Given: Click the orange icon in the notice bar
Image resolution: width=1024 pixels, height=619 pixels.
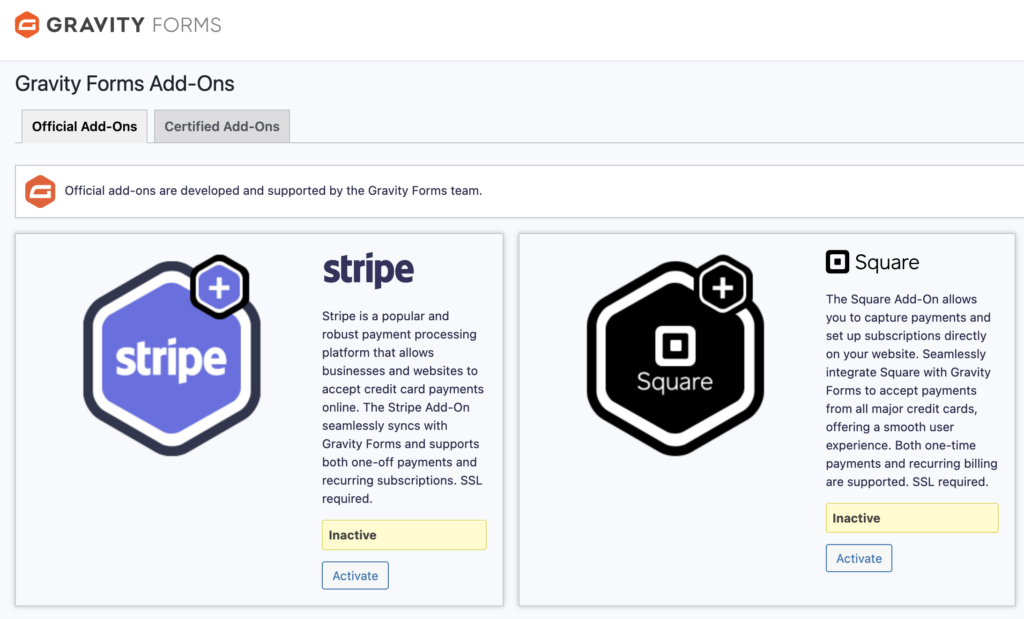Looking at the screenshot, I should click(40, 191).
